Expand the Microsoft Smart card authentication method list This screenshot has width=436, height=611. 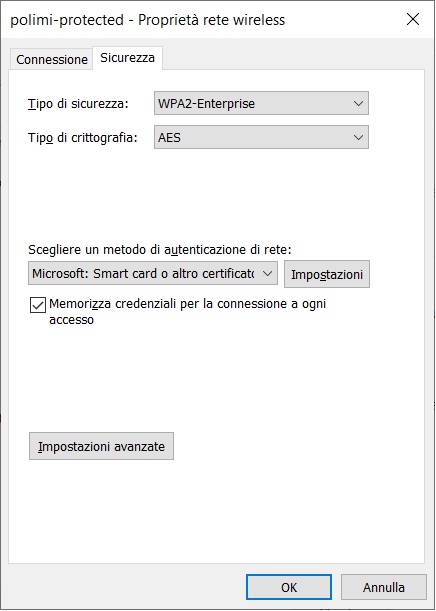(153, 273)
